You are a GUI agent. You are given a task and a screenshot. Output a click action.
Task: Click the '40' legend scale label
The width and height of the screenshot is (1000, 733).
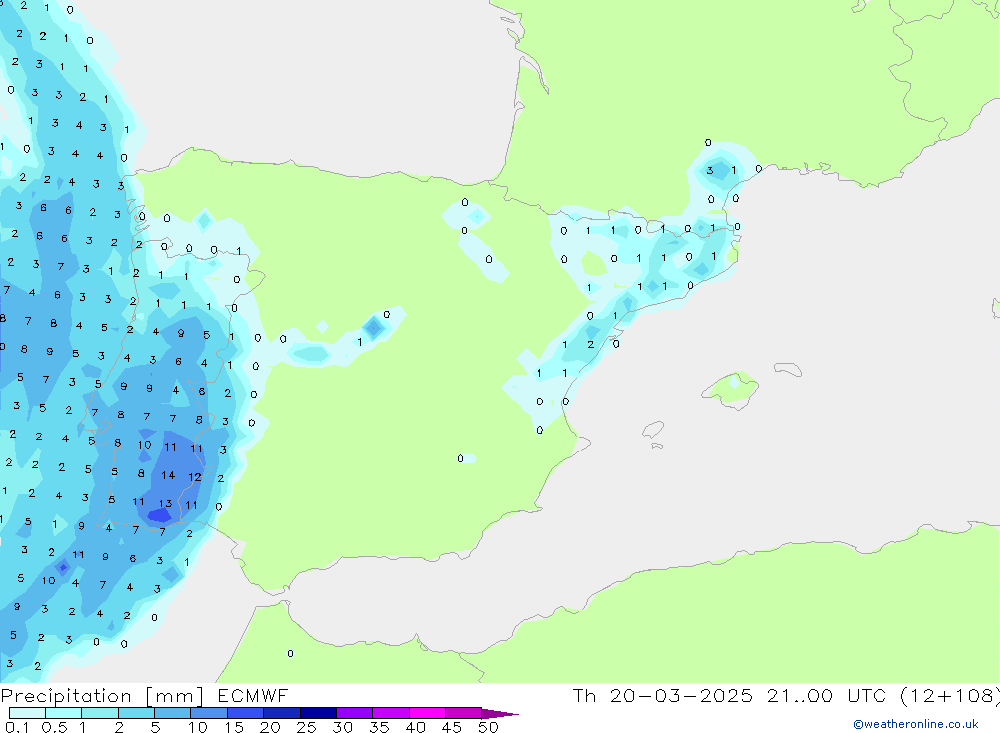(x=415, y=727)
